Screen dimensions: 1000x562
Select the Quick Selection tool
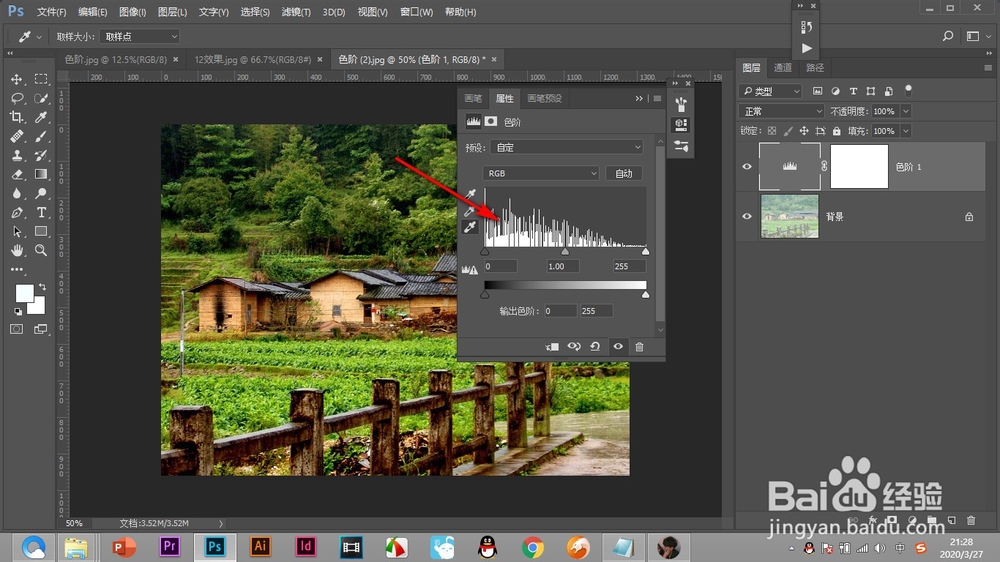click(41, 98)
